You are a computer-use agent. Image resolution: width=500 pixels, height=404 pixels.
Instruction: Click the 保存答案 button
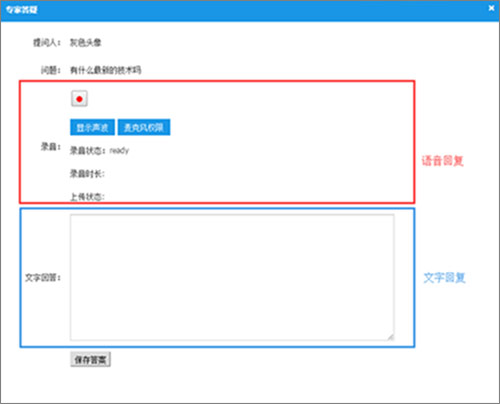tap(90, 360)
